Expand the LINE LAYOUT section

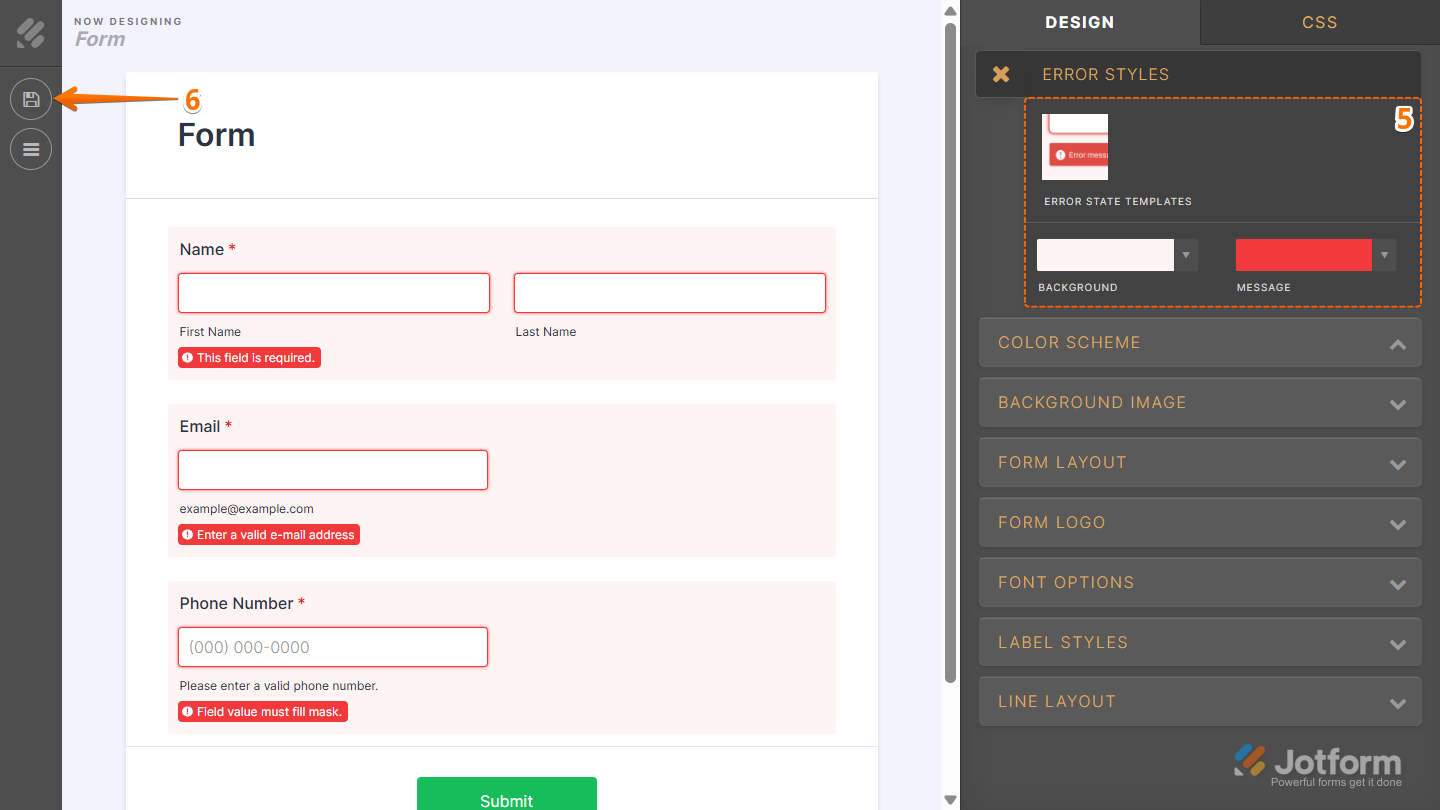tap(1199, 701)
